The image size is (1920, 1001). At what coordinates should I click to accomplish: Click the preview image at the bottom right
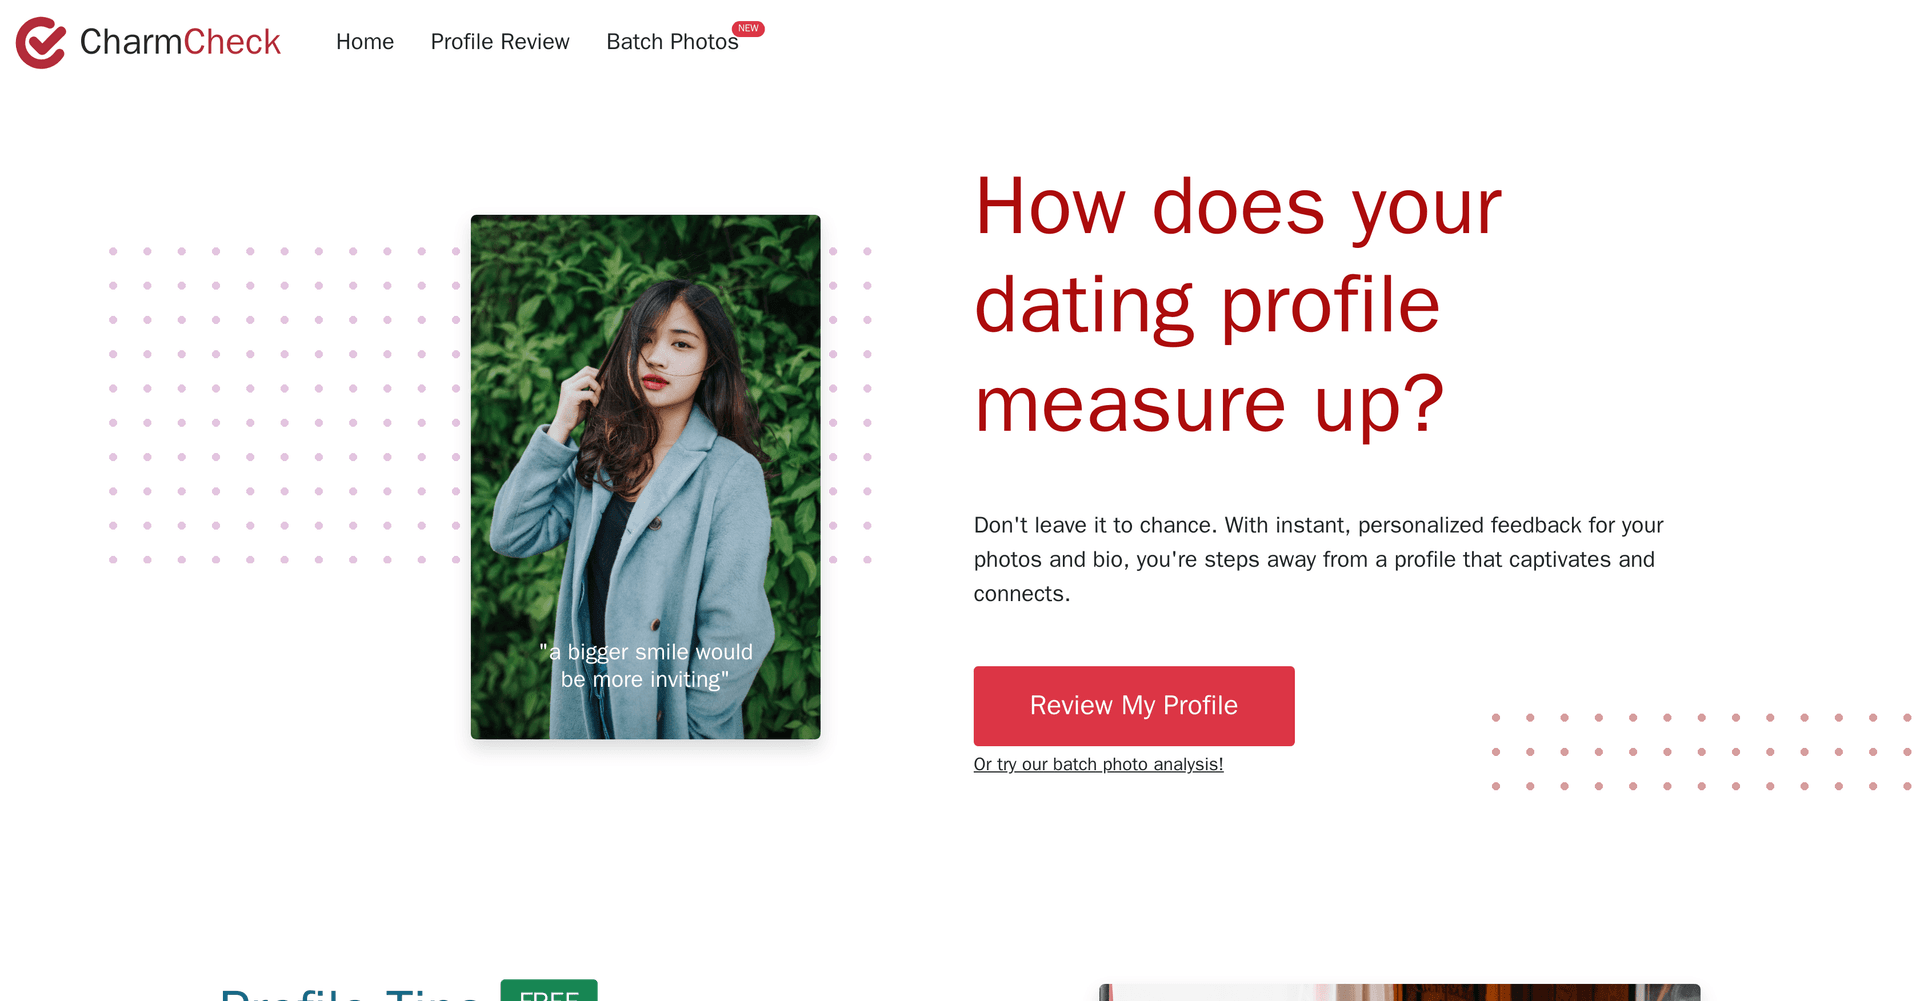(x=1400, y=992)
